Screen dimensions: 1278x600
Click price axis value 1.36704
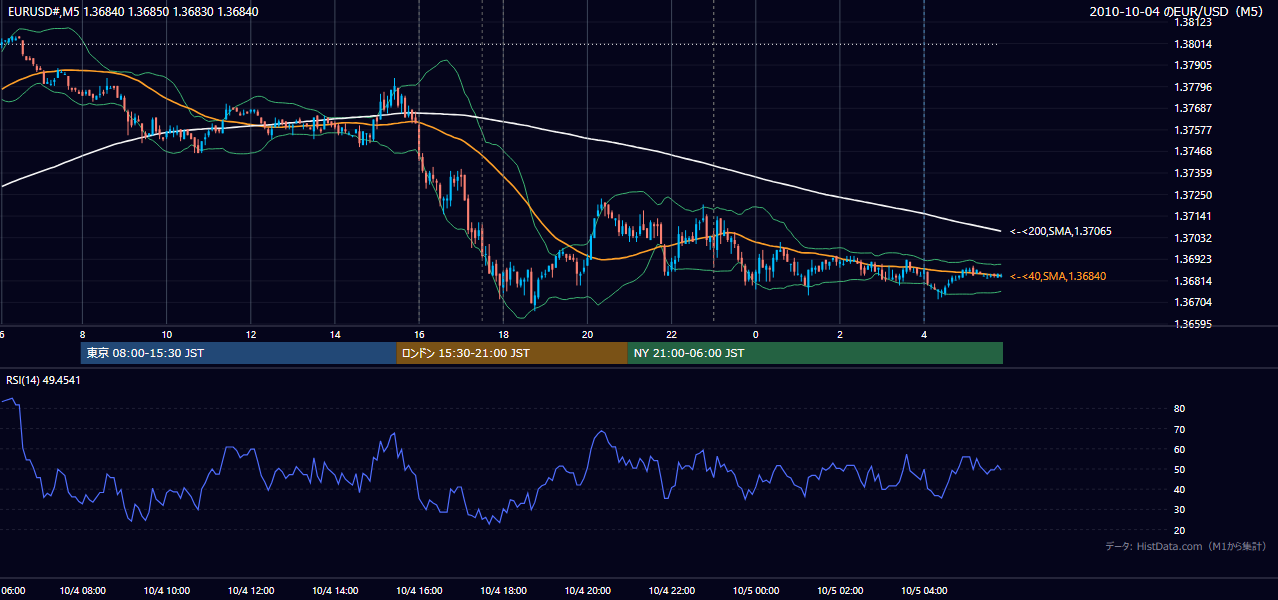pyautogui.click(x=1192, y=302)
